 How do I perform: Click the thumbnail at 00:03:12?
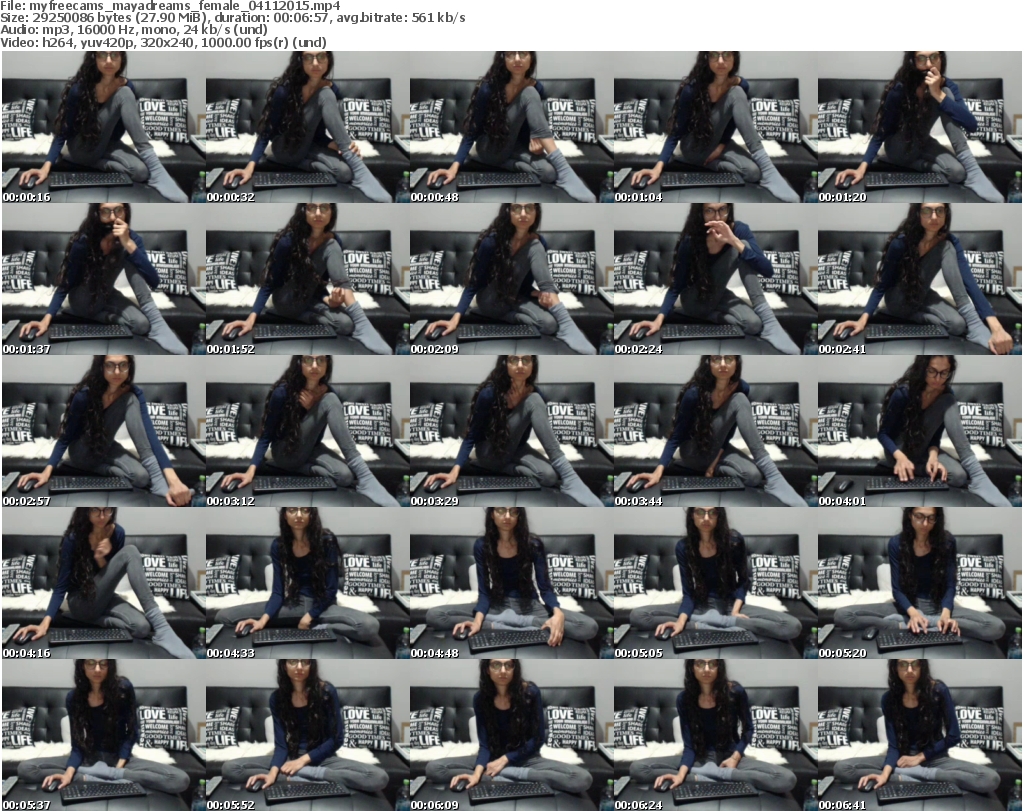coord(308,431)
